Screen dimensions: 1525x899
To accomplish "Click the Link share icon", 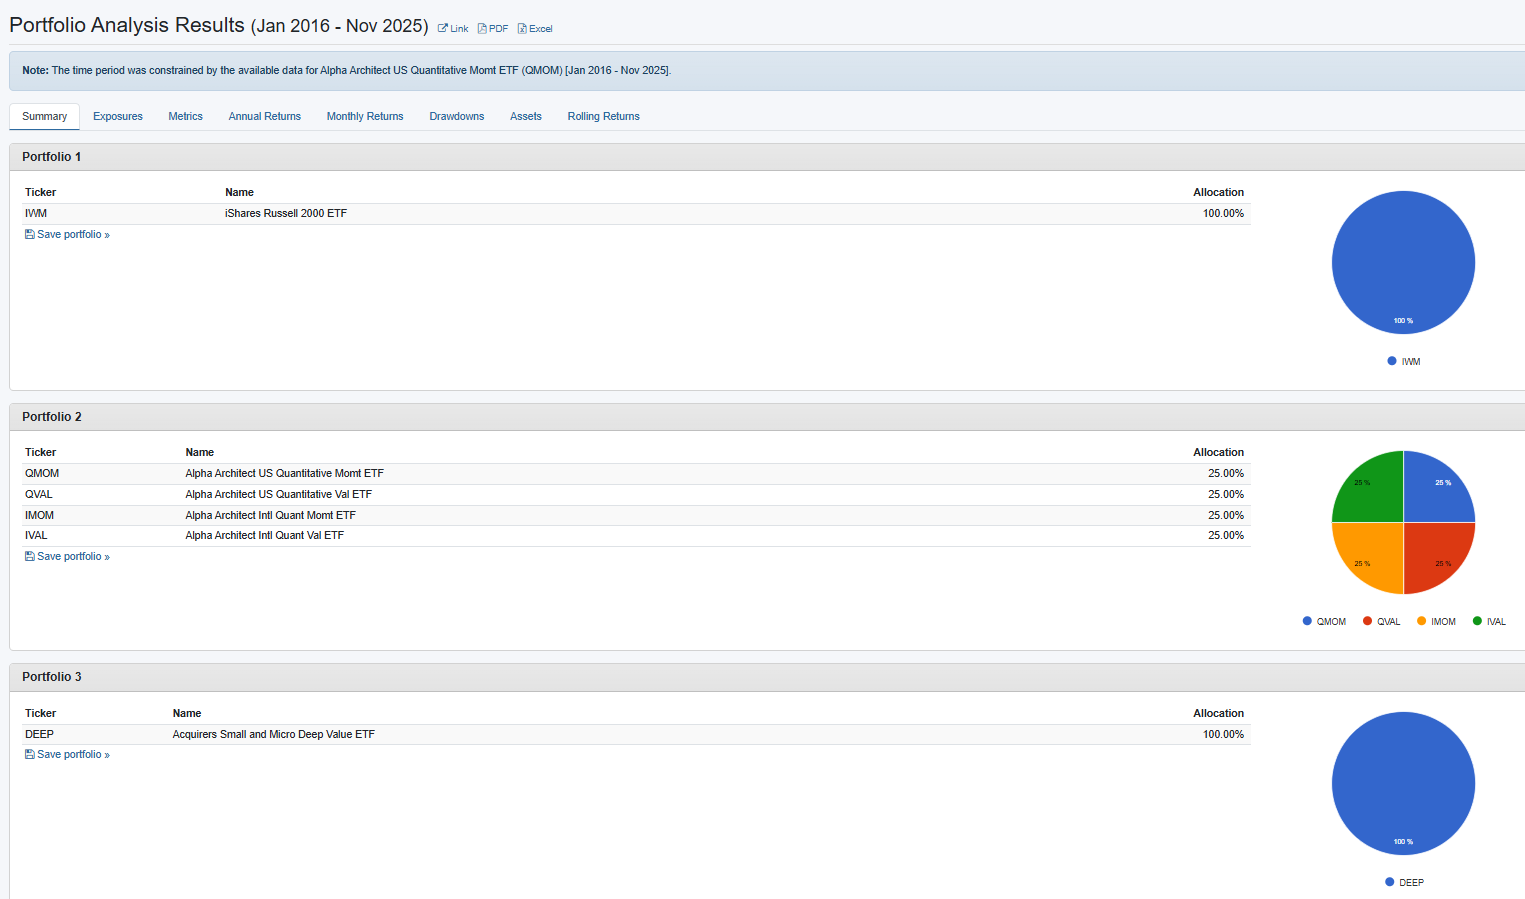I will (x=442, y=29).
